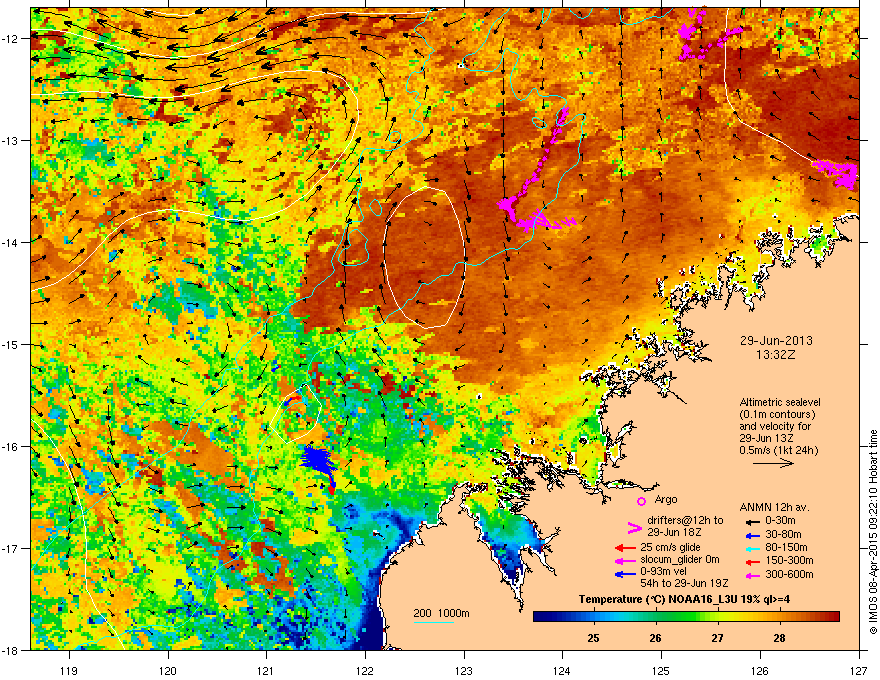Click the Temperature NOAA16_L3U colorbar title
Image resolution: width=880 pixels, height=680 pixels.
coord(684,599)
